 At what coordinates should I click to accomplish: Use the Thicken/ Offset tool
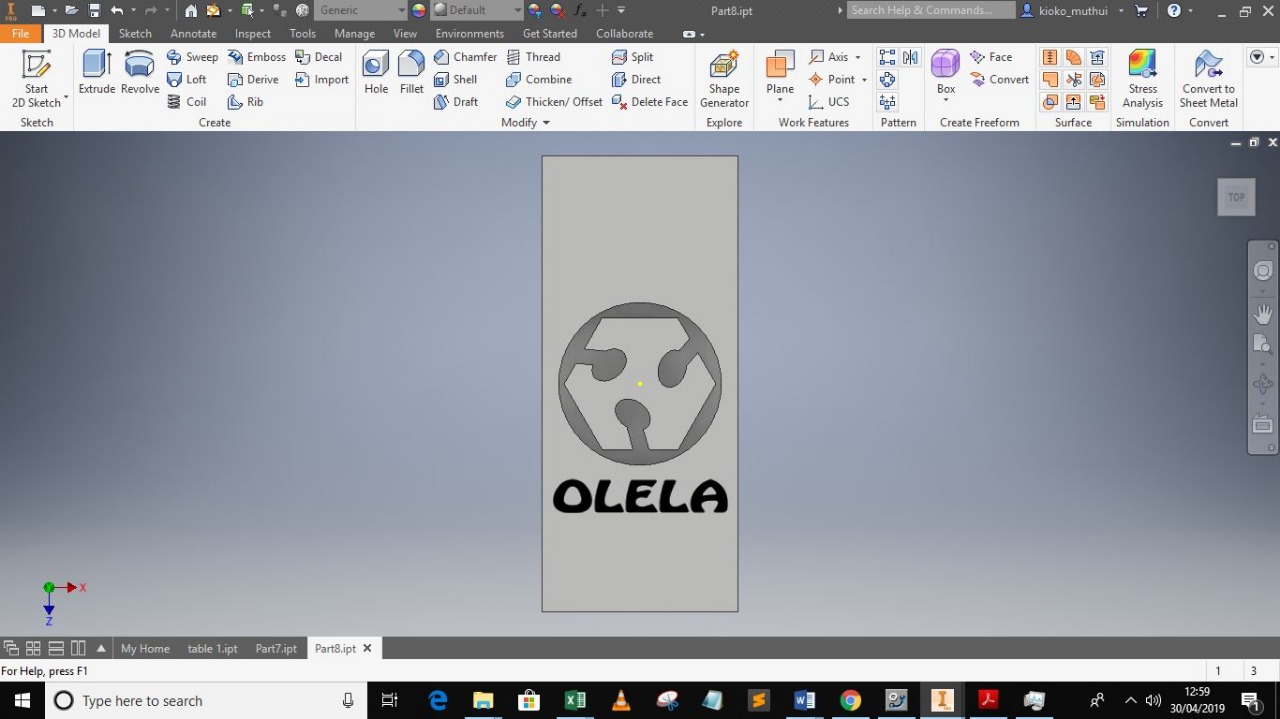click(554, 102)
